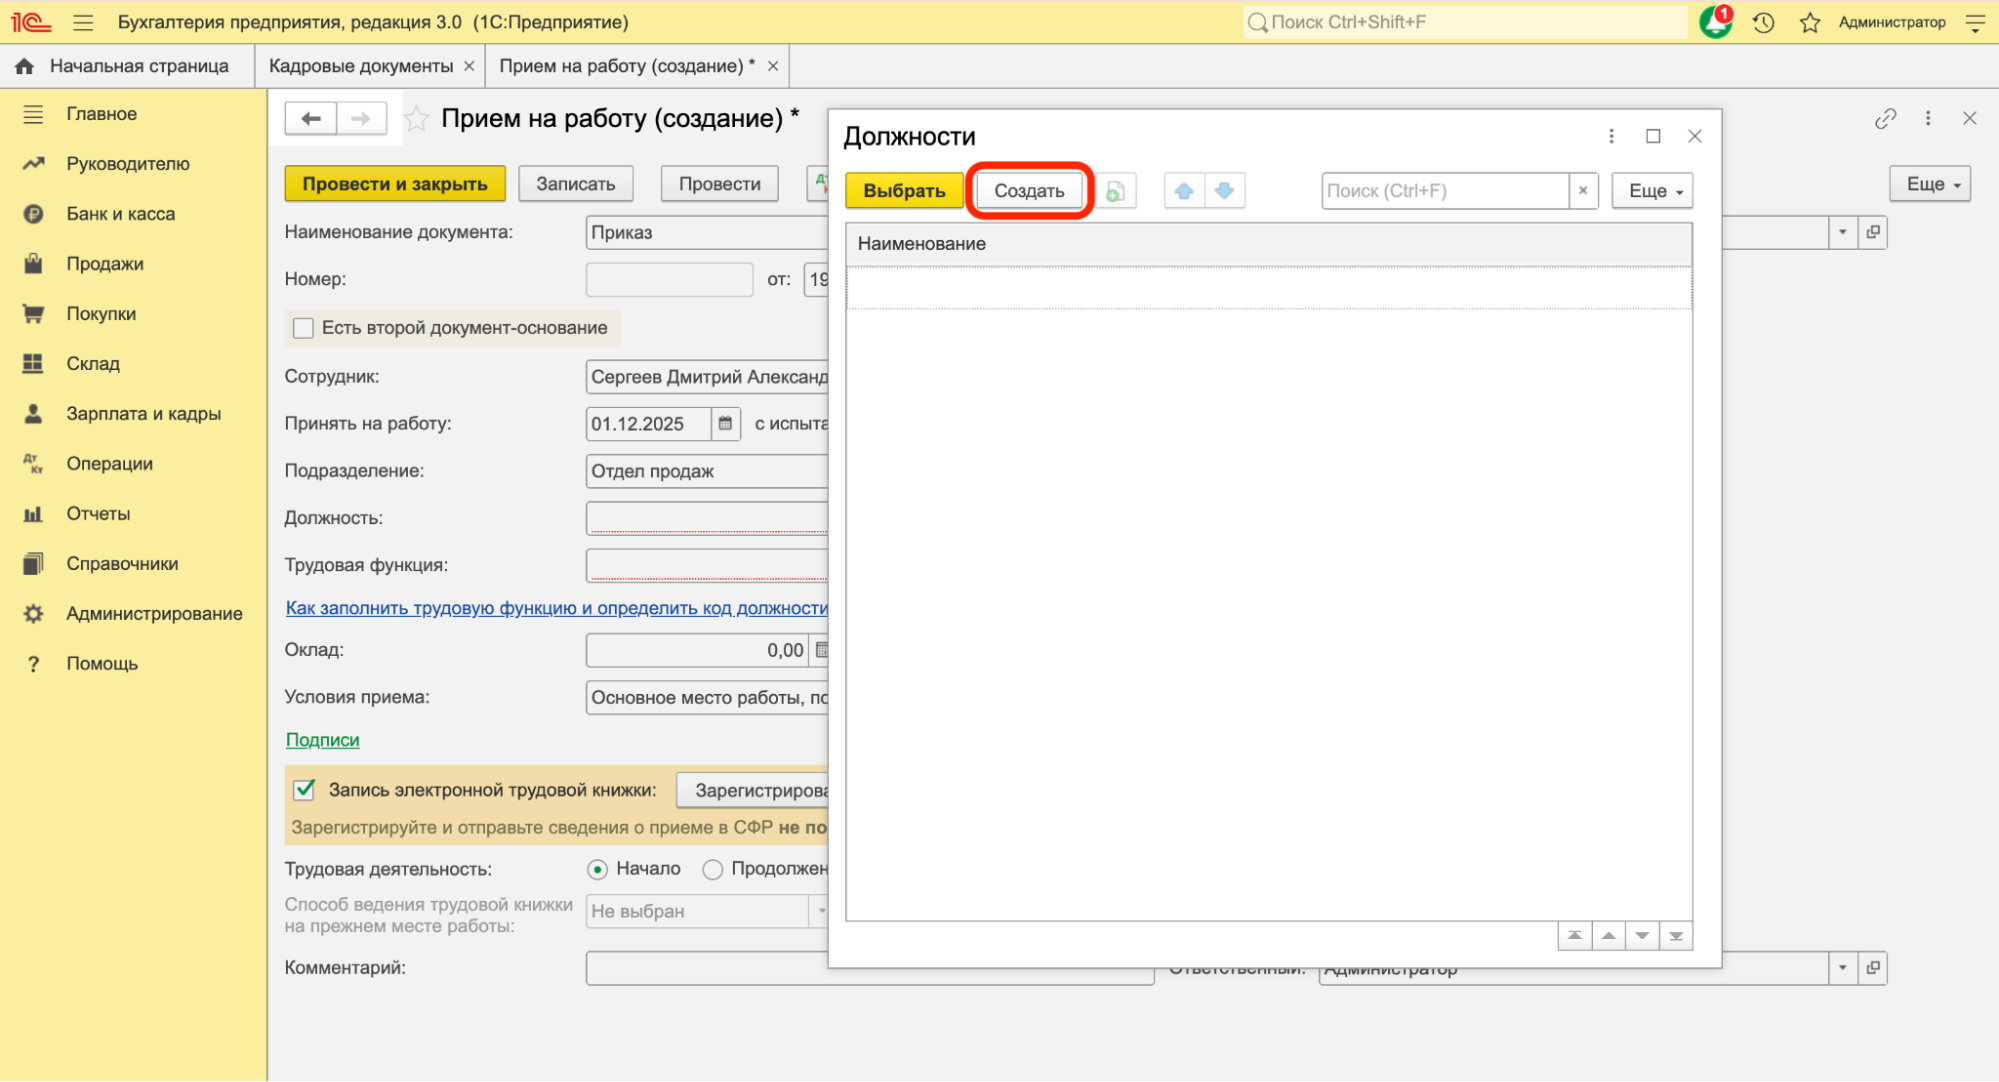Move item up with blue arrow
The height and width of the screenshot is (1082, 1999).
(x=1184, y=191)
